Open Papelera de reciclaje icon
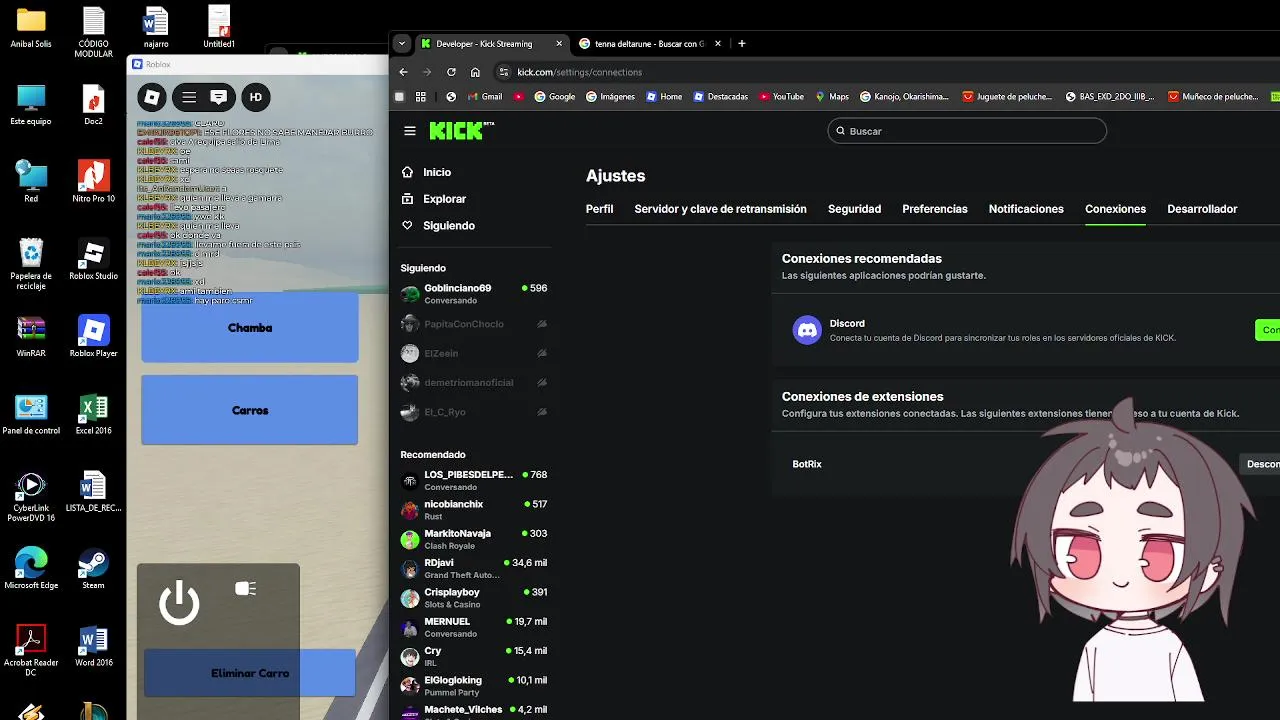Image resolution: width=1280 pixels, height=720 pixels. tap(31, 265)
